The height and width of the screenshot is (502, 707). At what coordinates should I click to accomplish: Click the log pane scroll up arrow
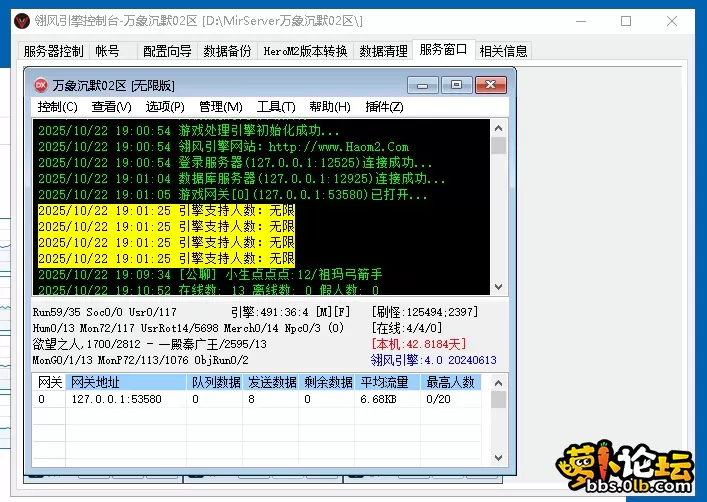coord(498,128)
